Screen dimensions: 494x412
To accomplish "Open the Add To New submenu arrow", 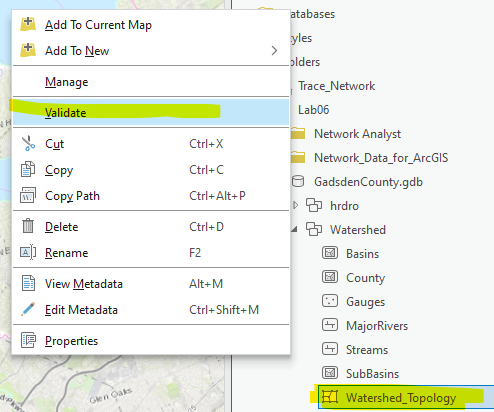I will click(274, 51).
